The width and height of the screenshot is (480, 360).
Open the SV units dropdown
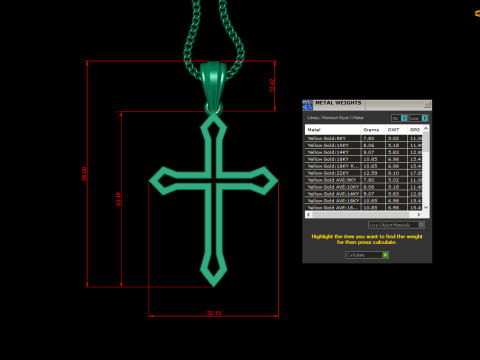pos(399,118)
